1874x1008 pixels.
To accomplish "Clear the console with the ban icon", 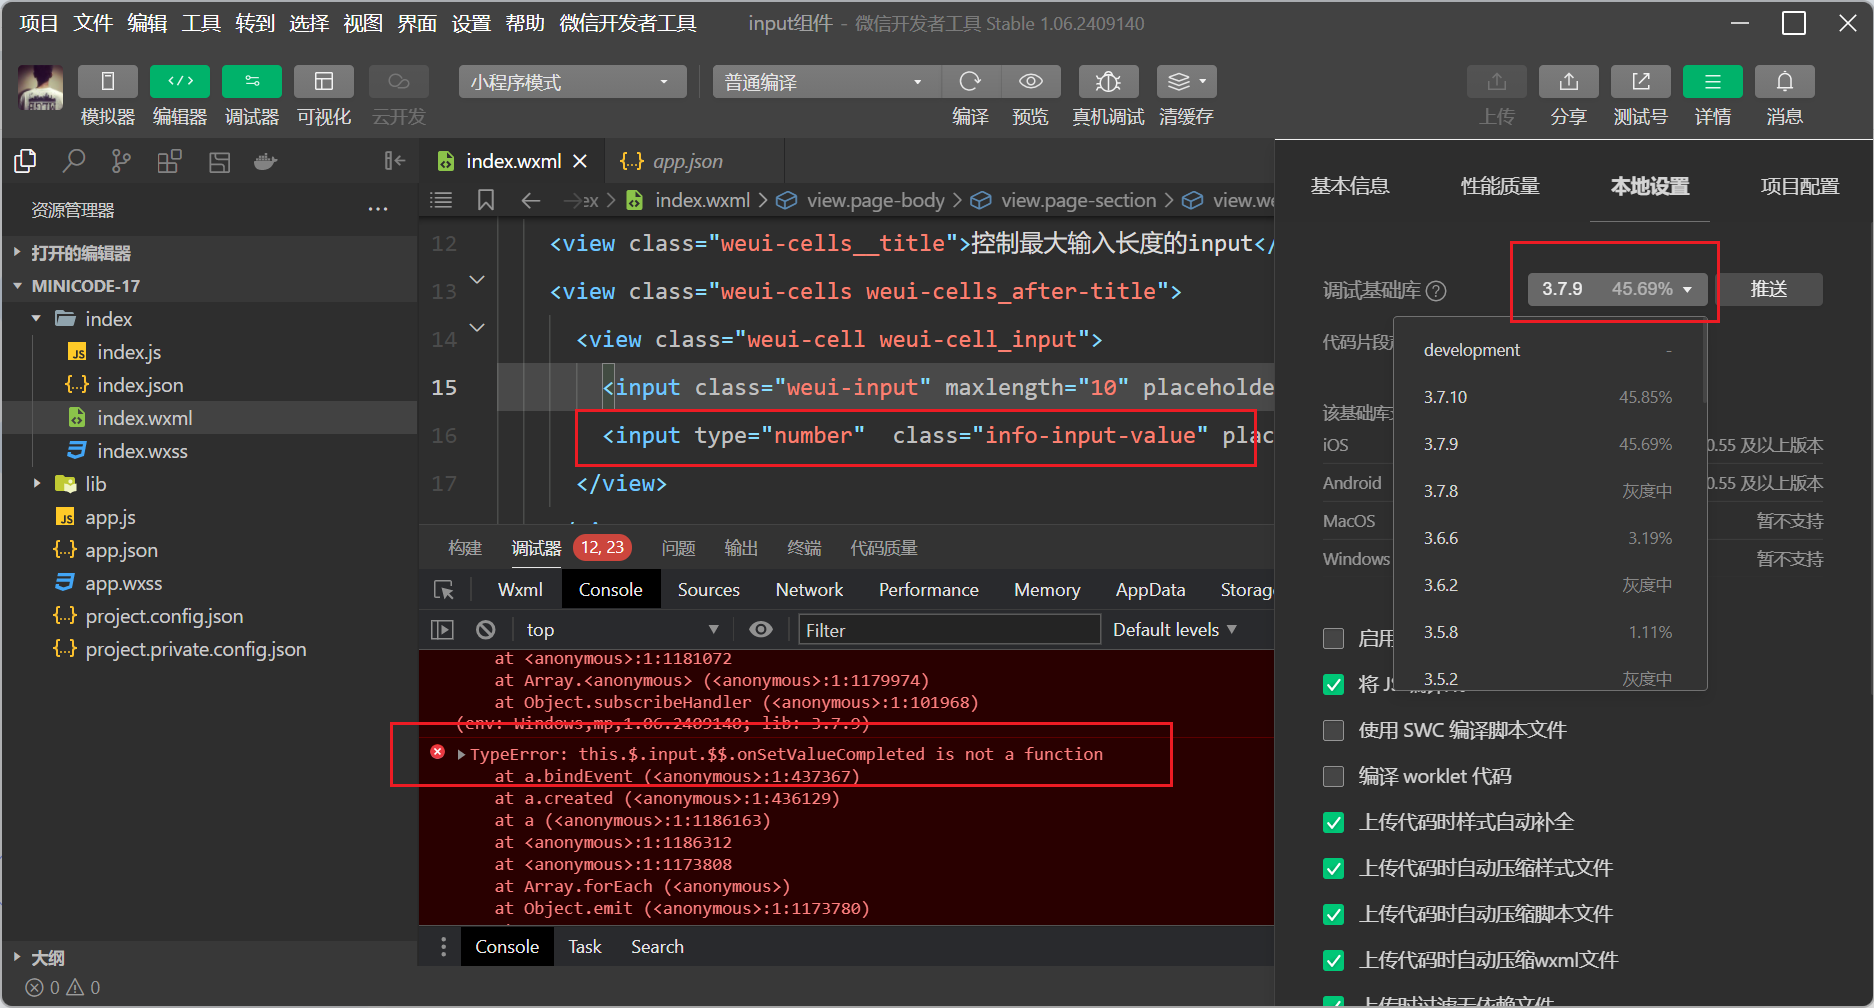I will click(486, 630).
